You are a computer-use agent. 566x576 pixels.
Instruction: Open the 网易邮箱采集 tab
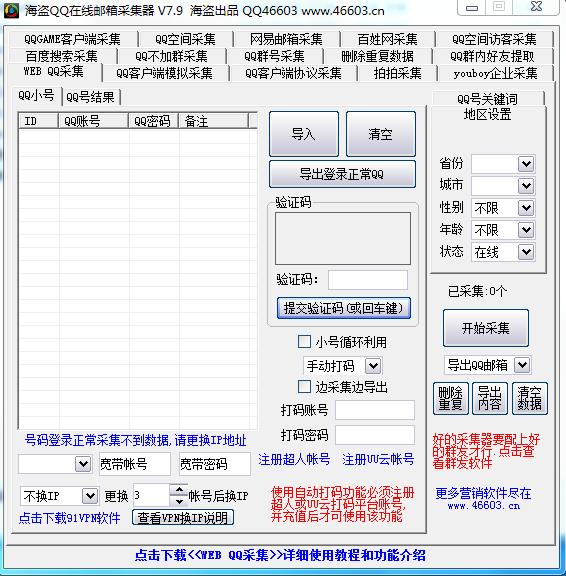(x=286, y=39)
